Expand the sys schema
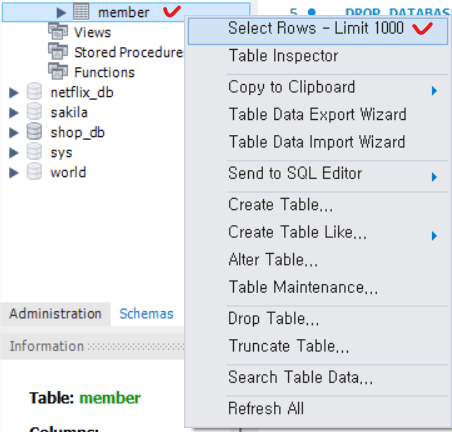This screenshot has width=452, height=432. coord(14,153)
